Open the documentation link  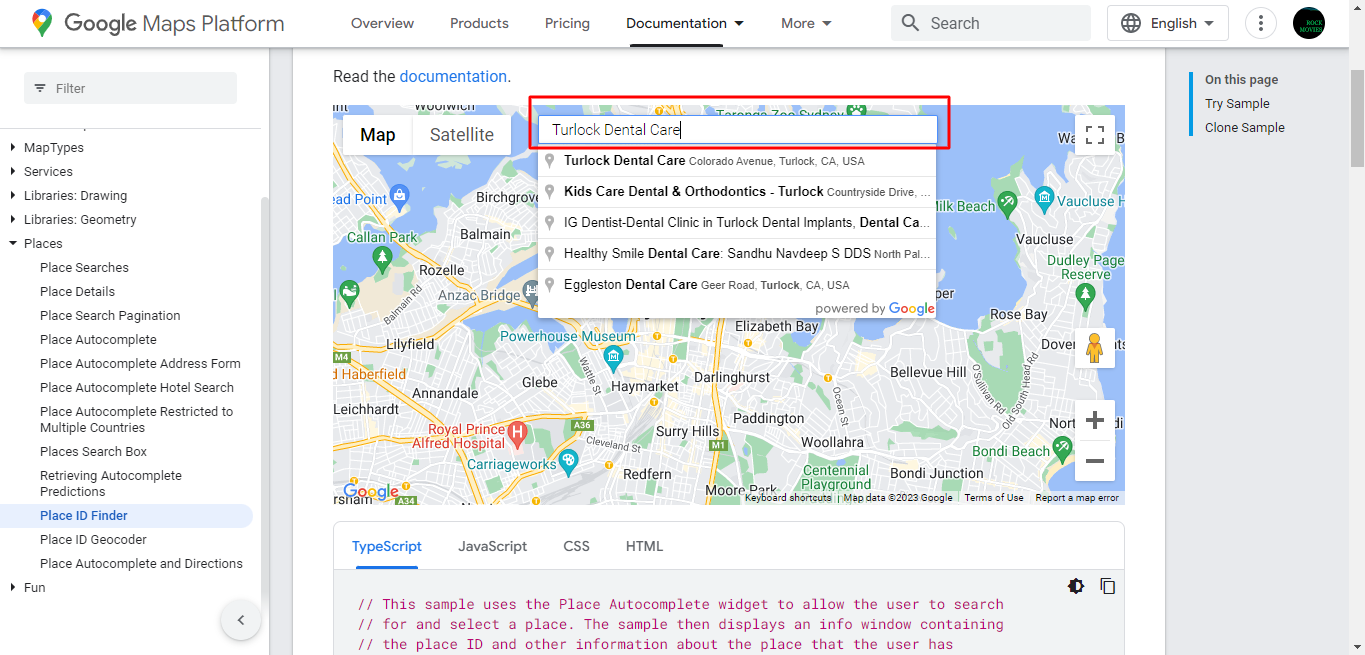[453, 76]
